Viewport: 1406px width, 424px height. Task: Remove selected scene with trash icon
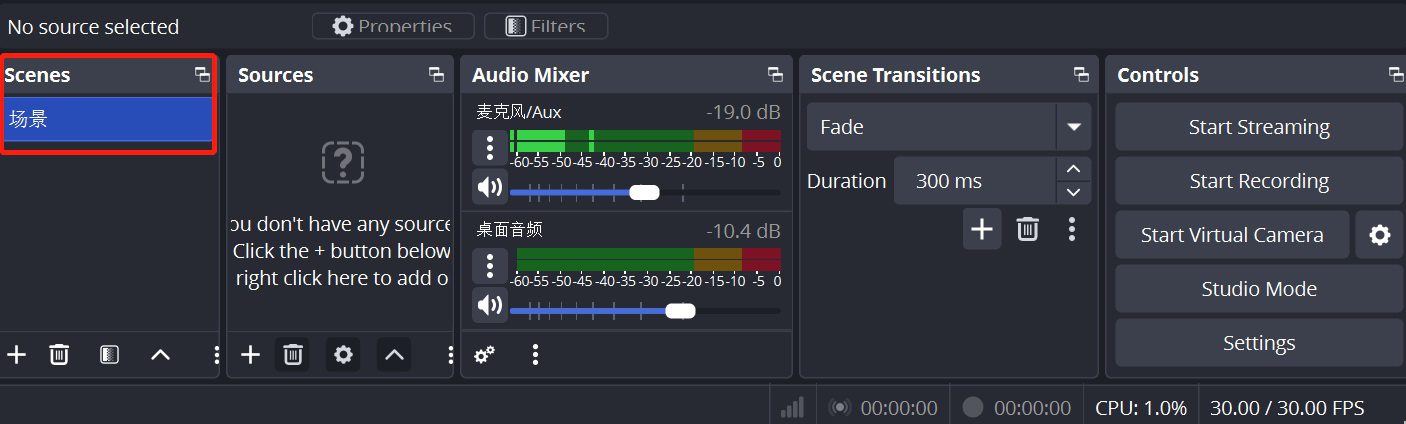click(x=60, y=355)
